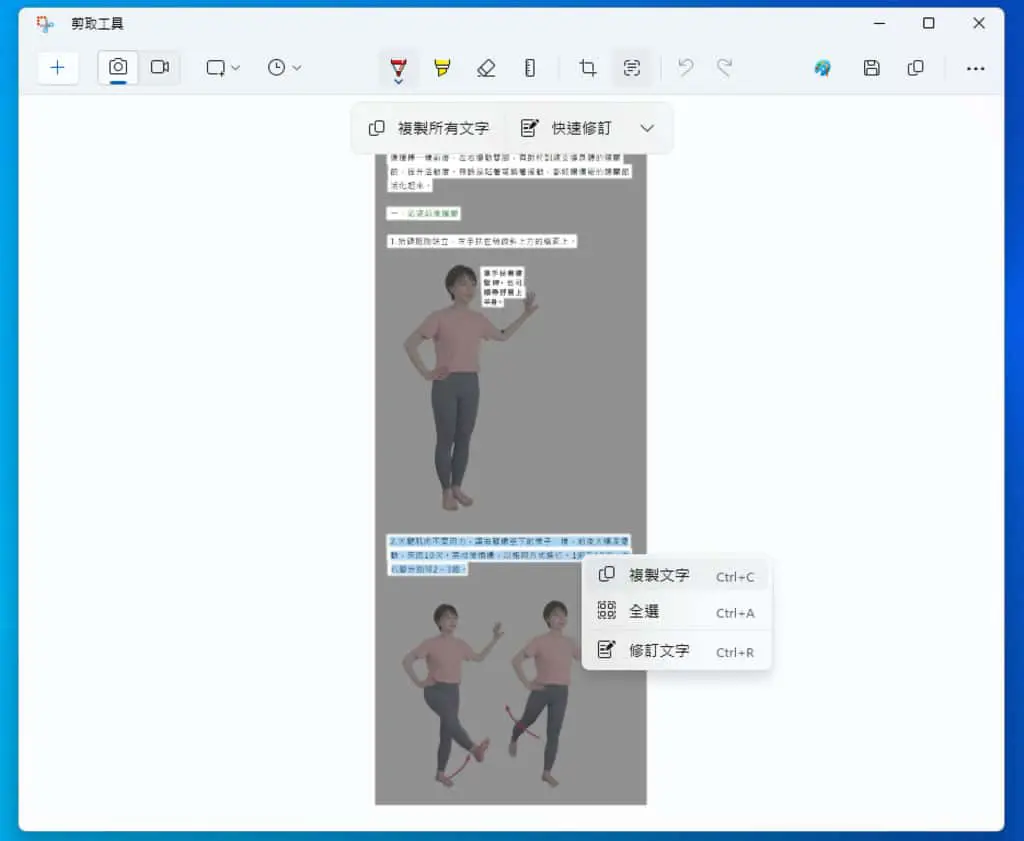Open the delay timer dropdown
Viewport: 1024px width, 841px height.
284,68
